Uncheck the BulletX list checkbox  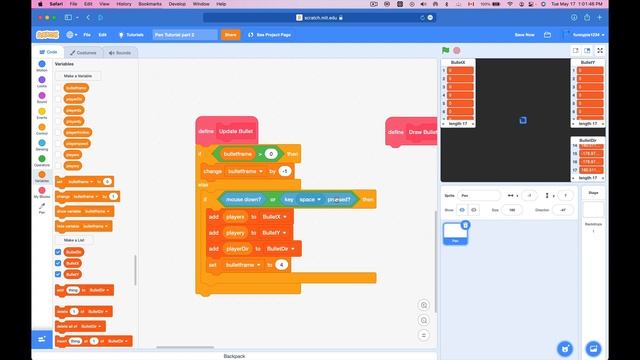[x=58, y=263]
